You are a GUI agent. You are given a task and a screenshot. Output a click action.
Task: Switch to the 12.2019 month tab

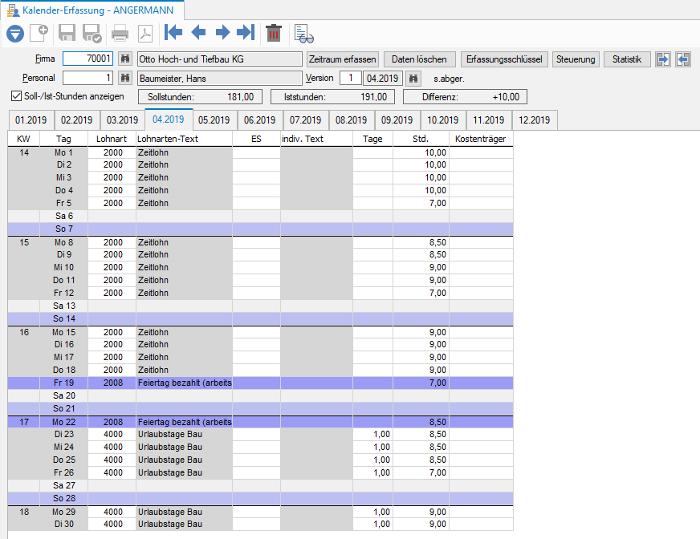pyautogui.click(x=534, y=120)
